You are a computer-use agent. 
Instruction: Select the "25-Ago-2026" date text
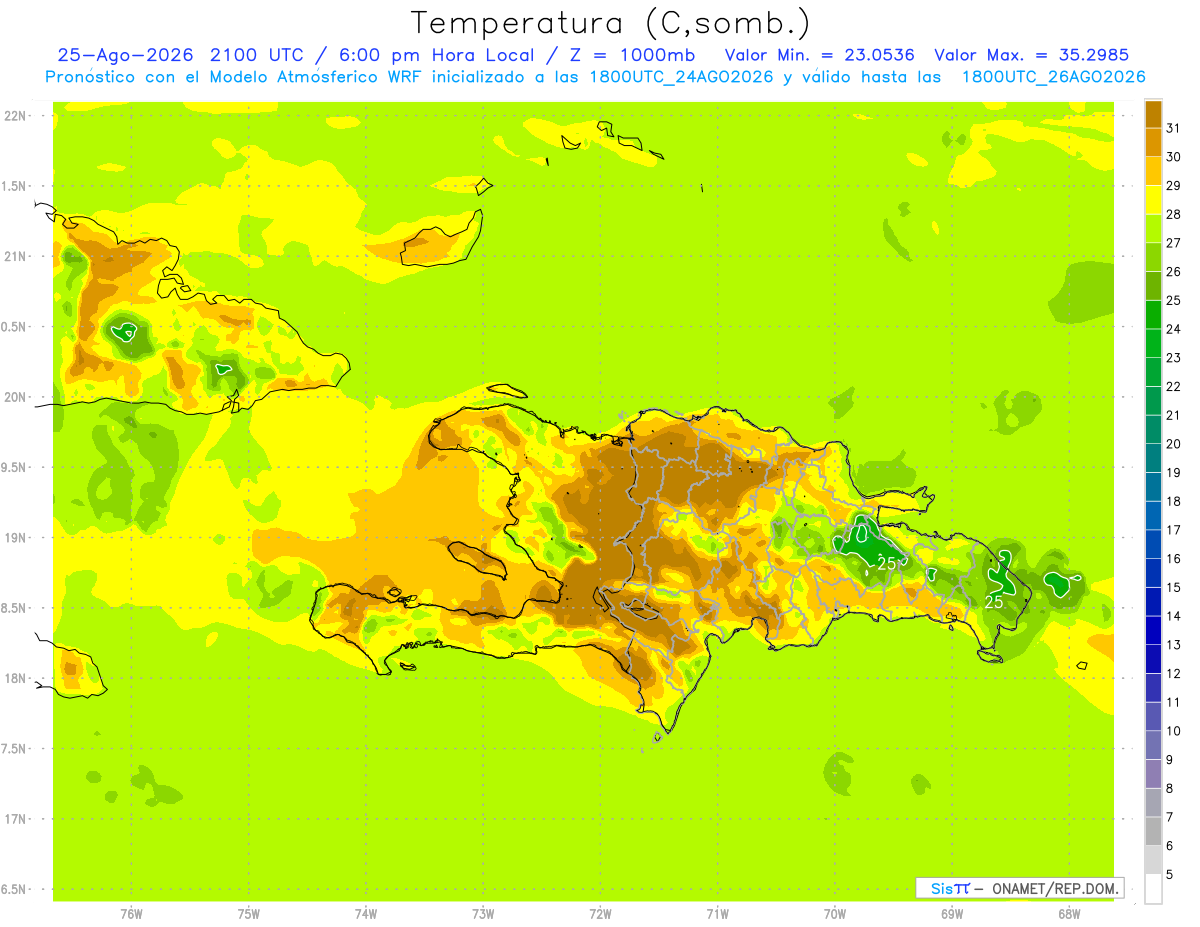tap(126, 55)
